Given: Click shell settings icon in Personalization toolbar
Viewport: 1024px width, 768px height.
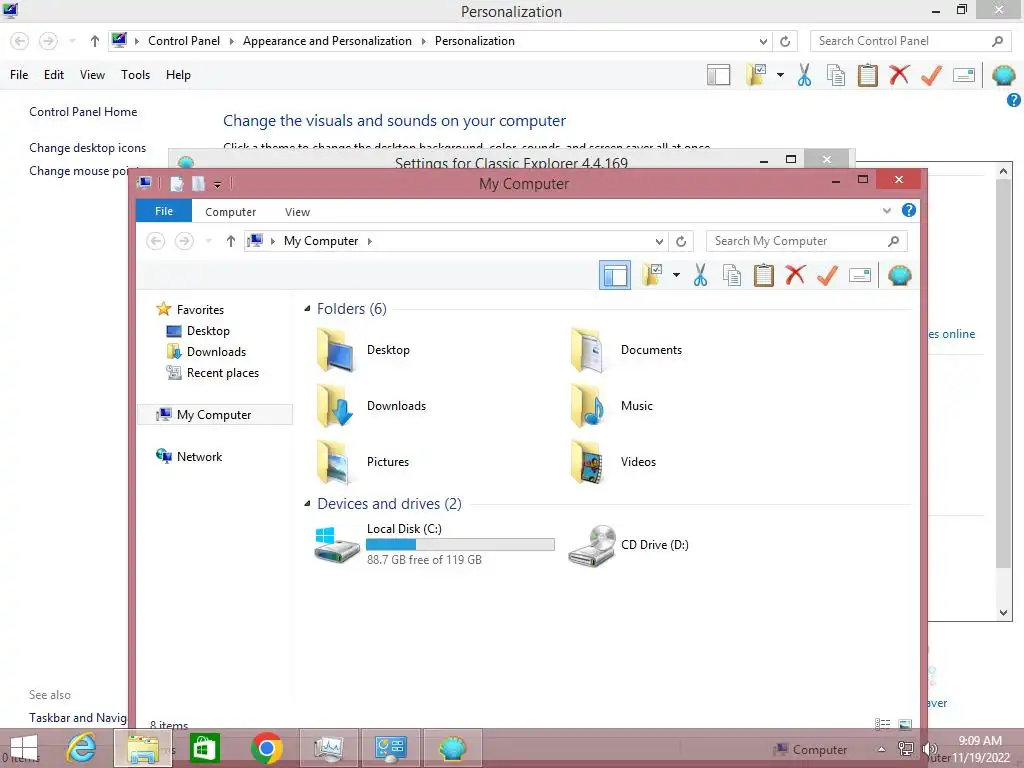Looking at the screenshot, I should (x=1003, y=75).
